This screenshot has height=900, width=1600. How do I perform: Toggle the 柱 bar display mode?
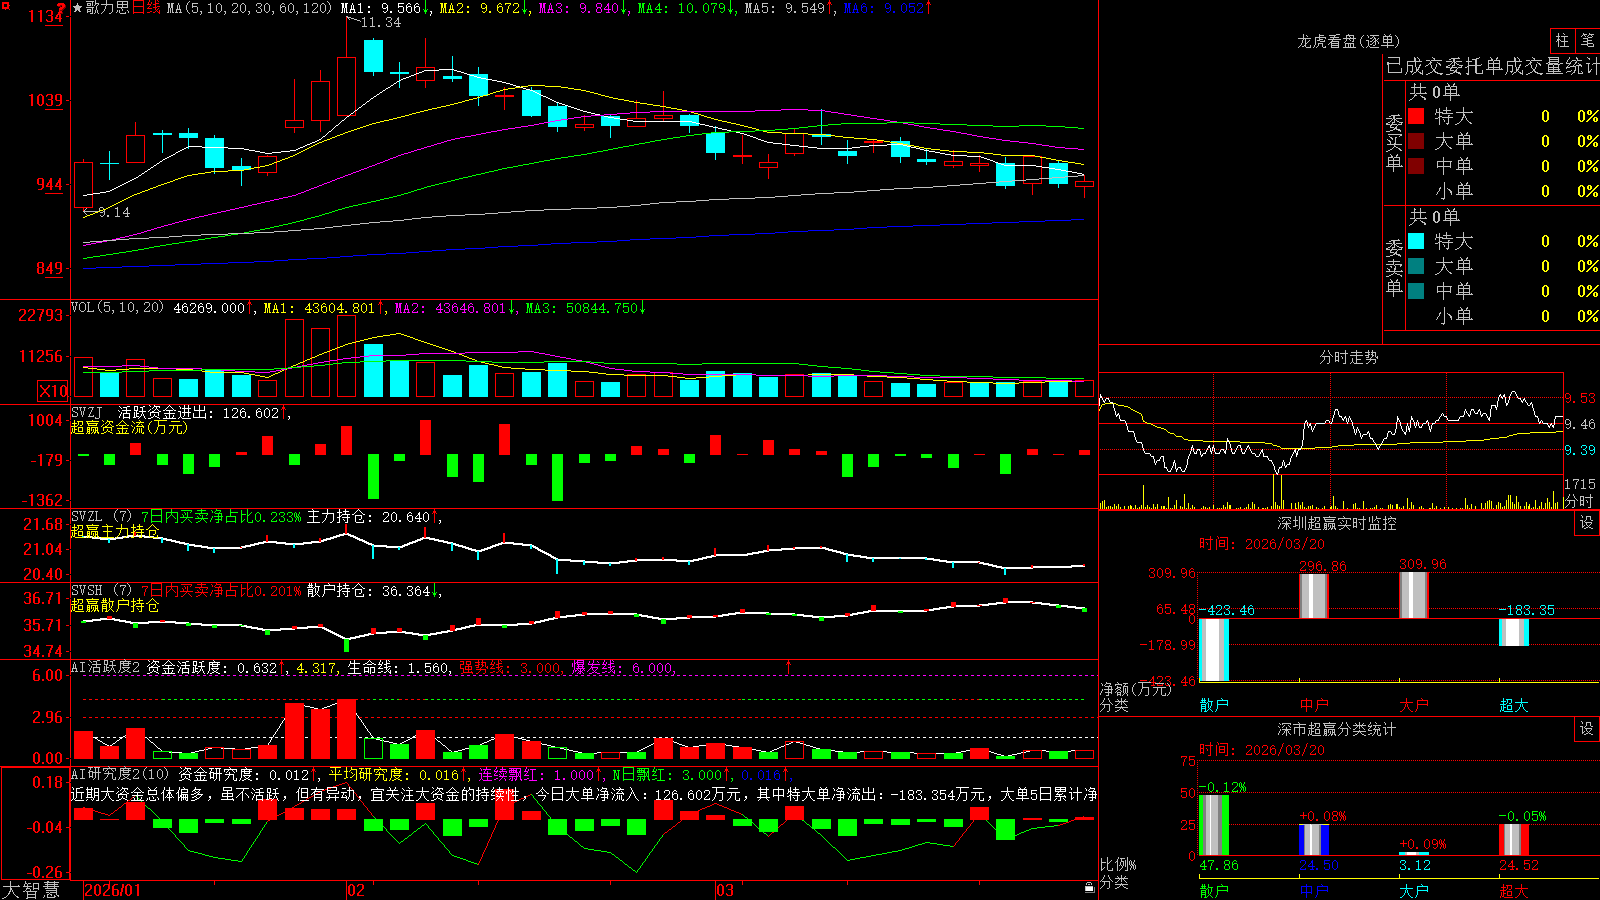coord(1562,41)
